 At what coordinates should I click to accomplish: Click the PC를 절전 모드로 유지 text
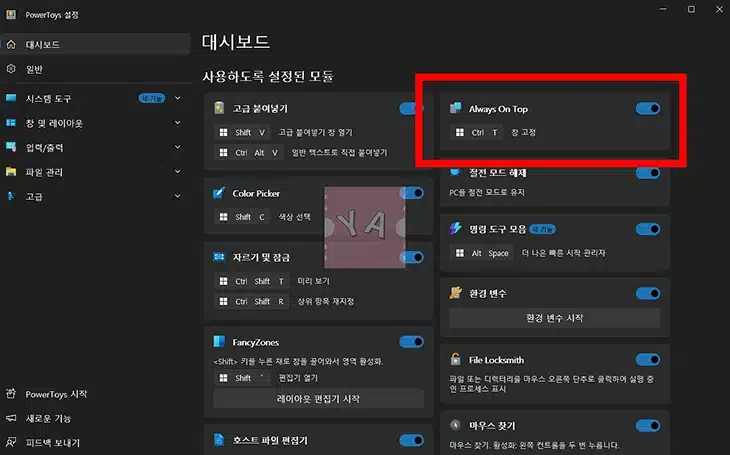click(487, 192)
